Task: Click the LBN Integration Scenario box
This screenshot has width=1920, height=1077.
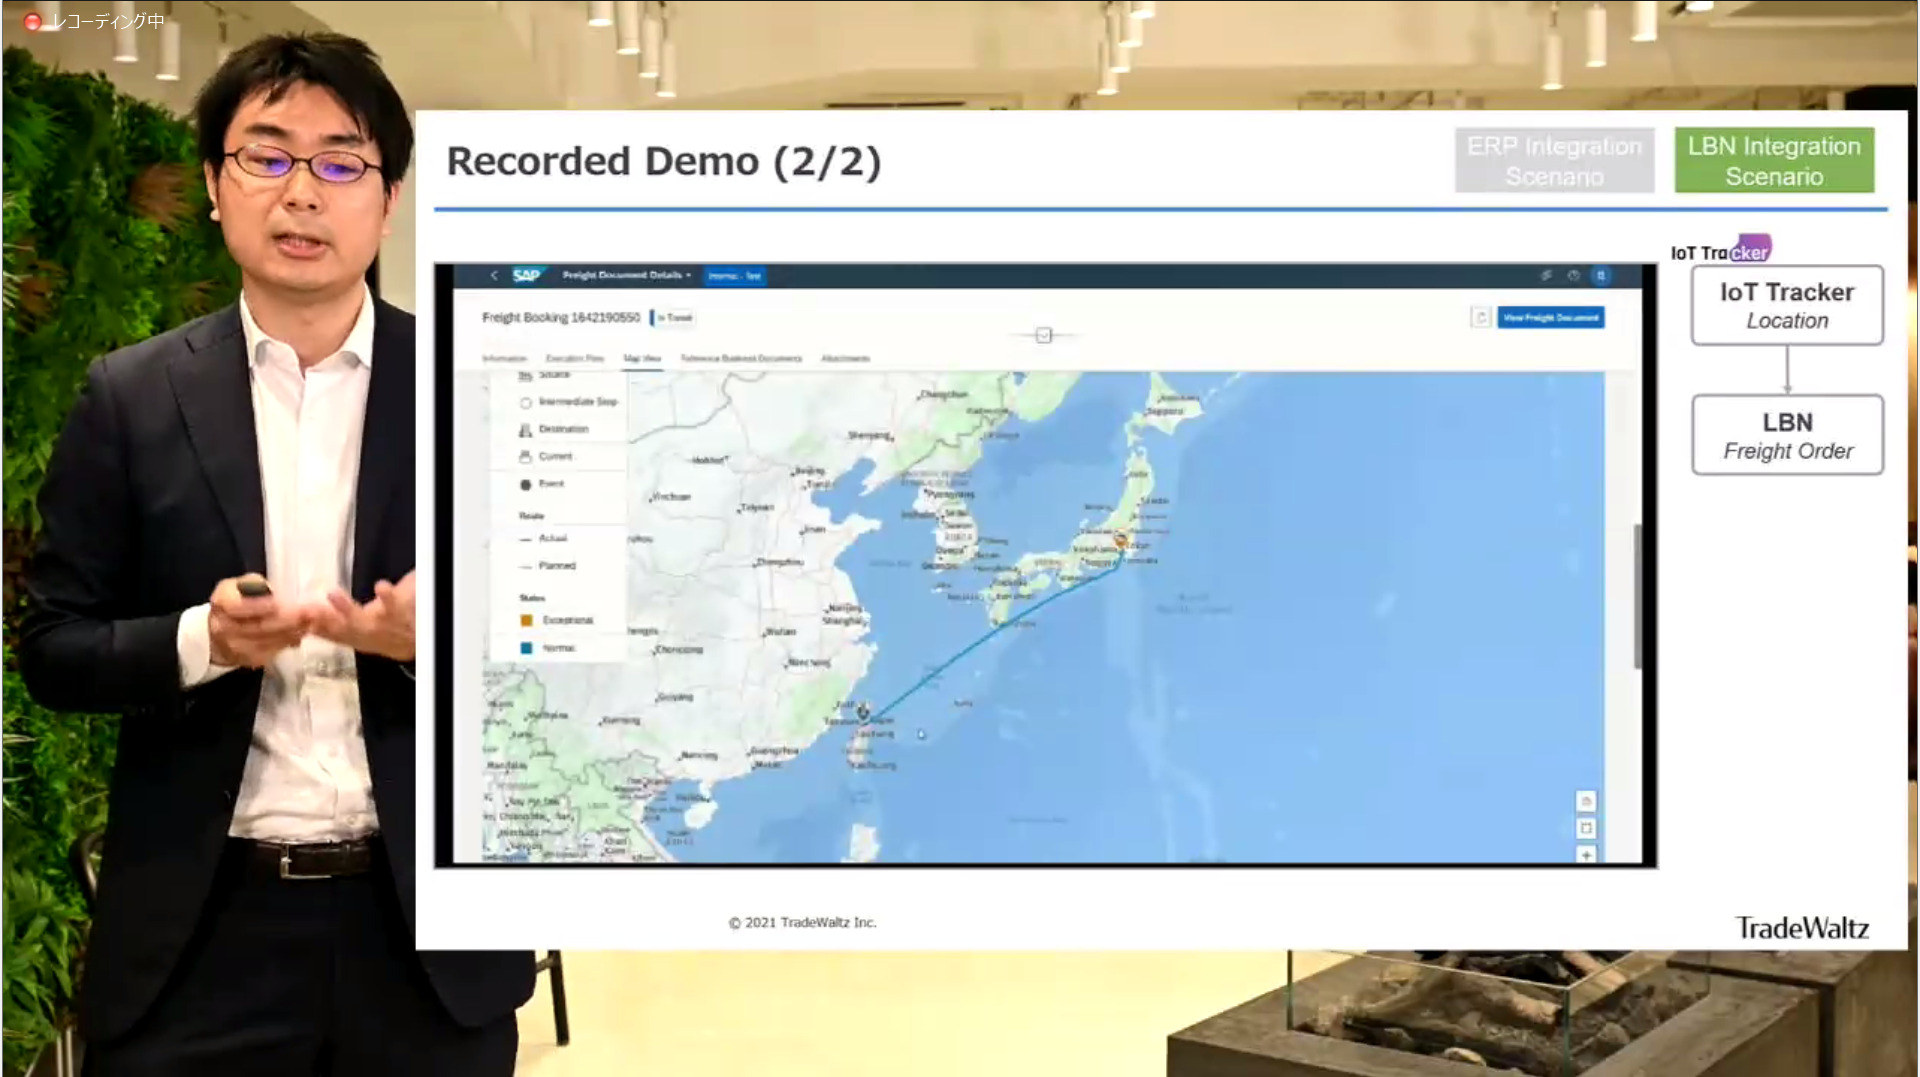Action: click(1774, 160)
